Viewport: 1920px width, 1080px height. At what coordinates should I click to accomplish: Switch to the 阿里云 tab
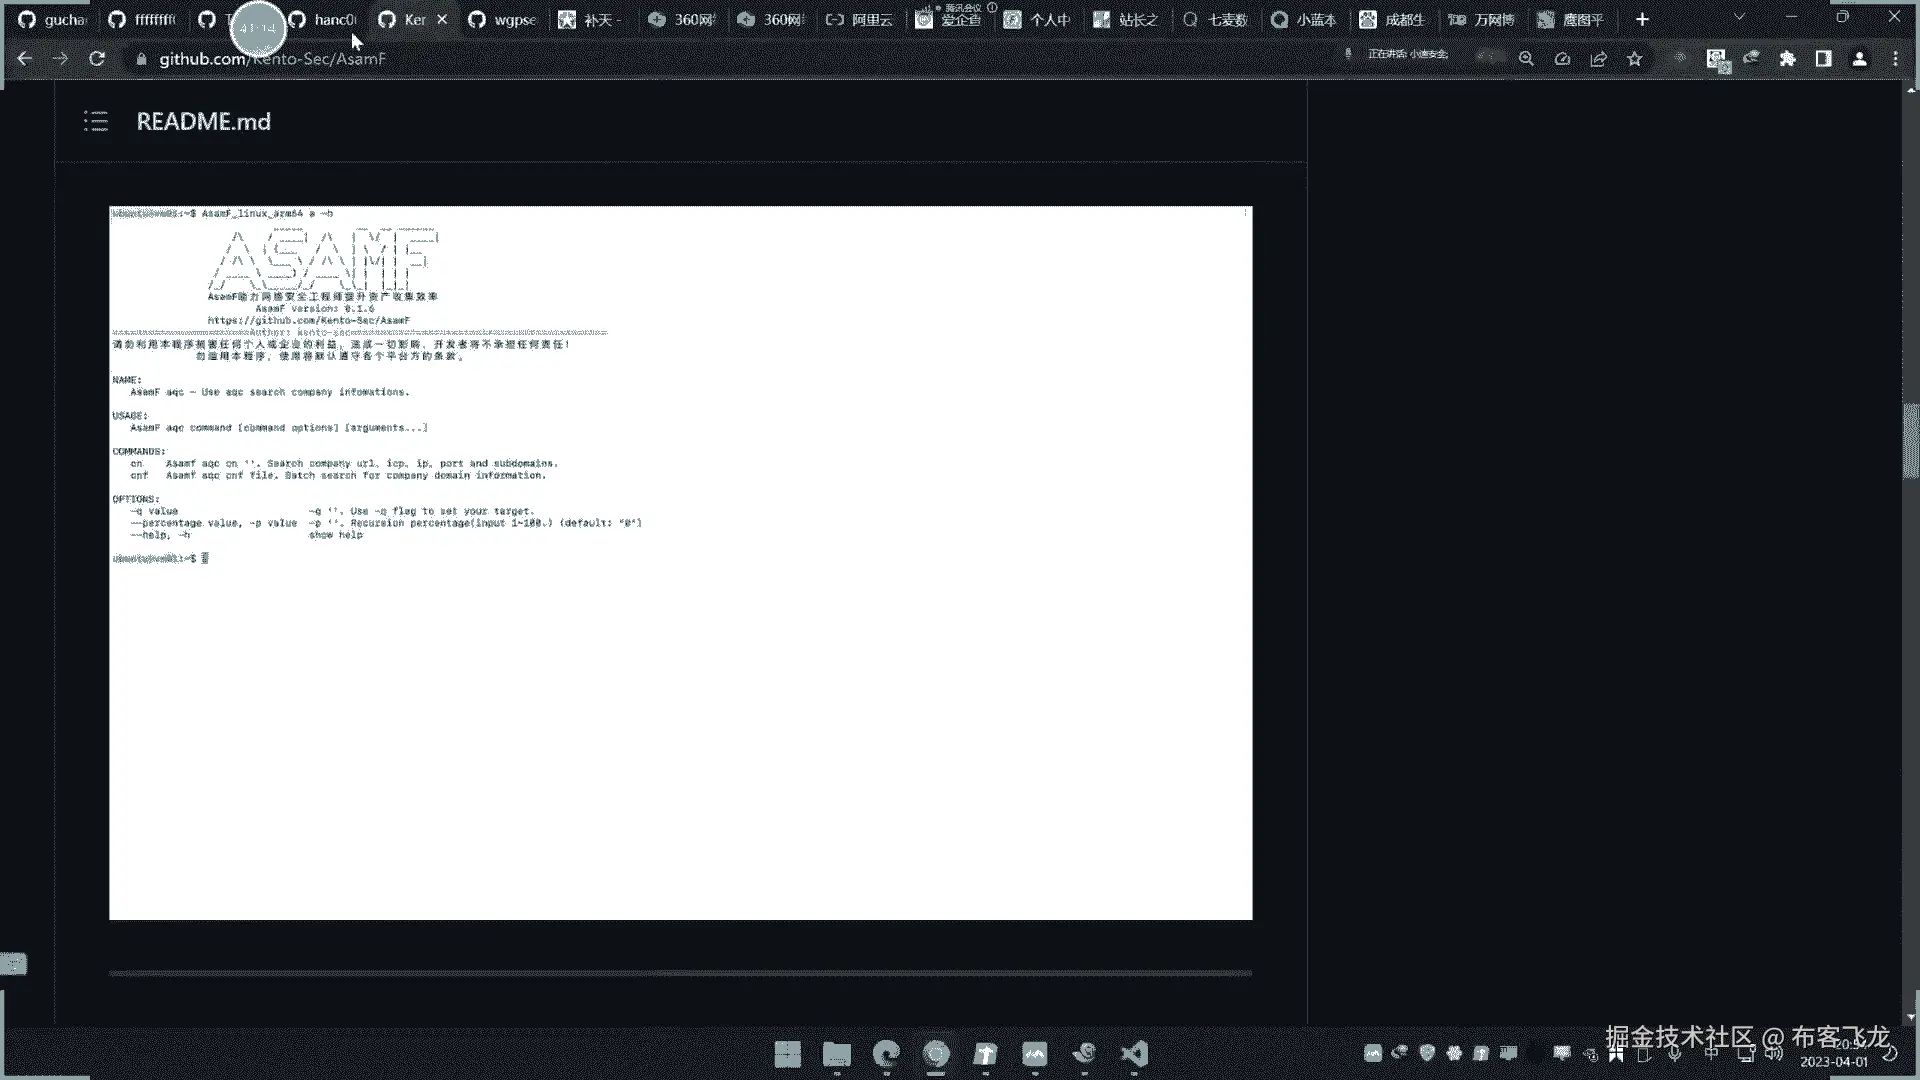pyautogui.click(x=860, y=20)
